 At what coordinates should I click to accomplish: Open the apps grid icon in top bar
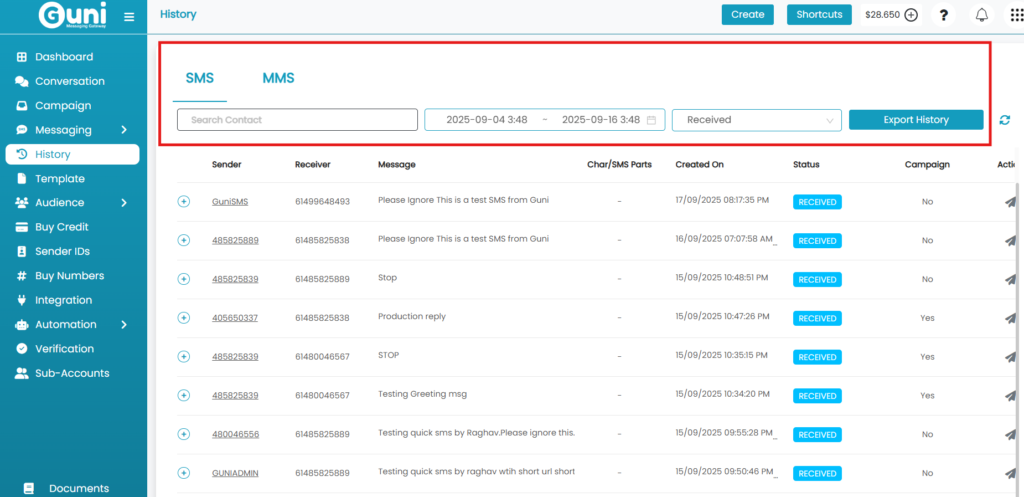coord(1016,15)
